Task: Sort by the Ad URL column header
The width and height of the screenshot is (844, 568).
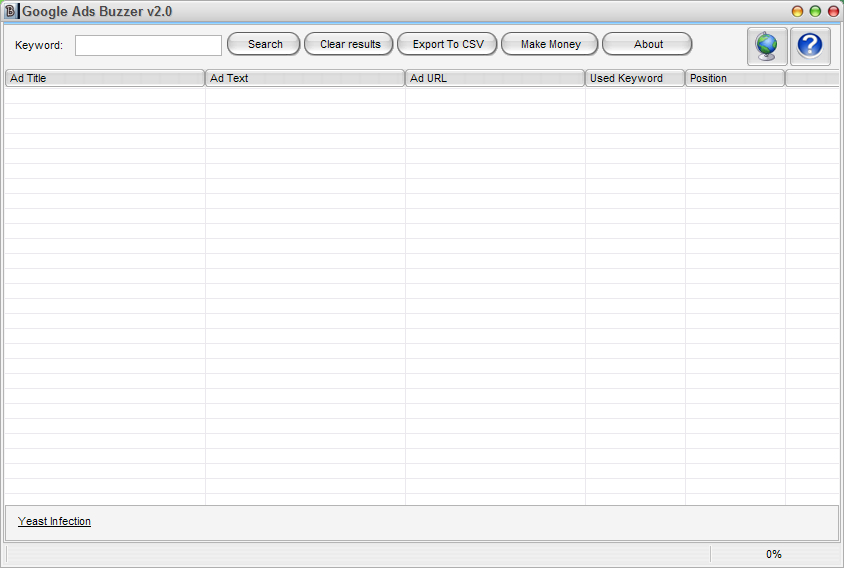Action: pyautogui.click(x=495, y=78)
